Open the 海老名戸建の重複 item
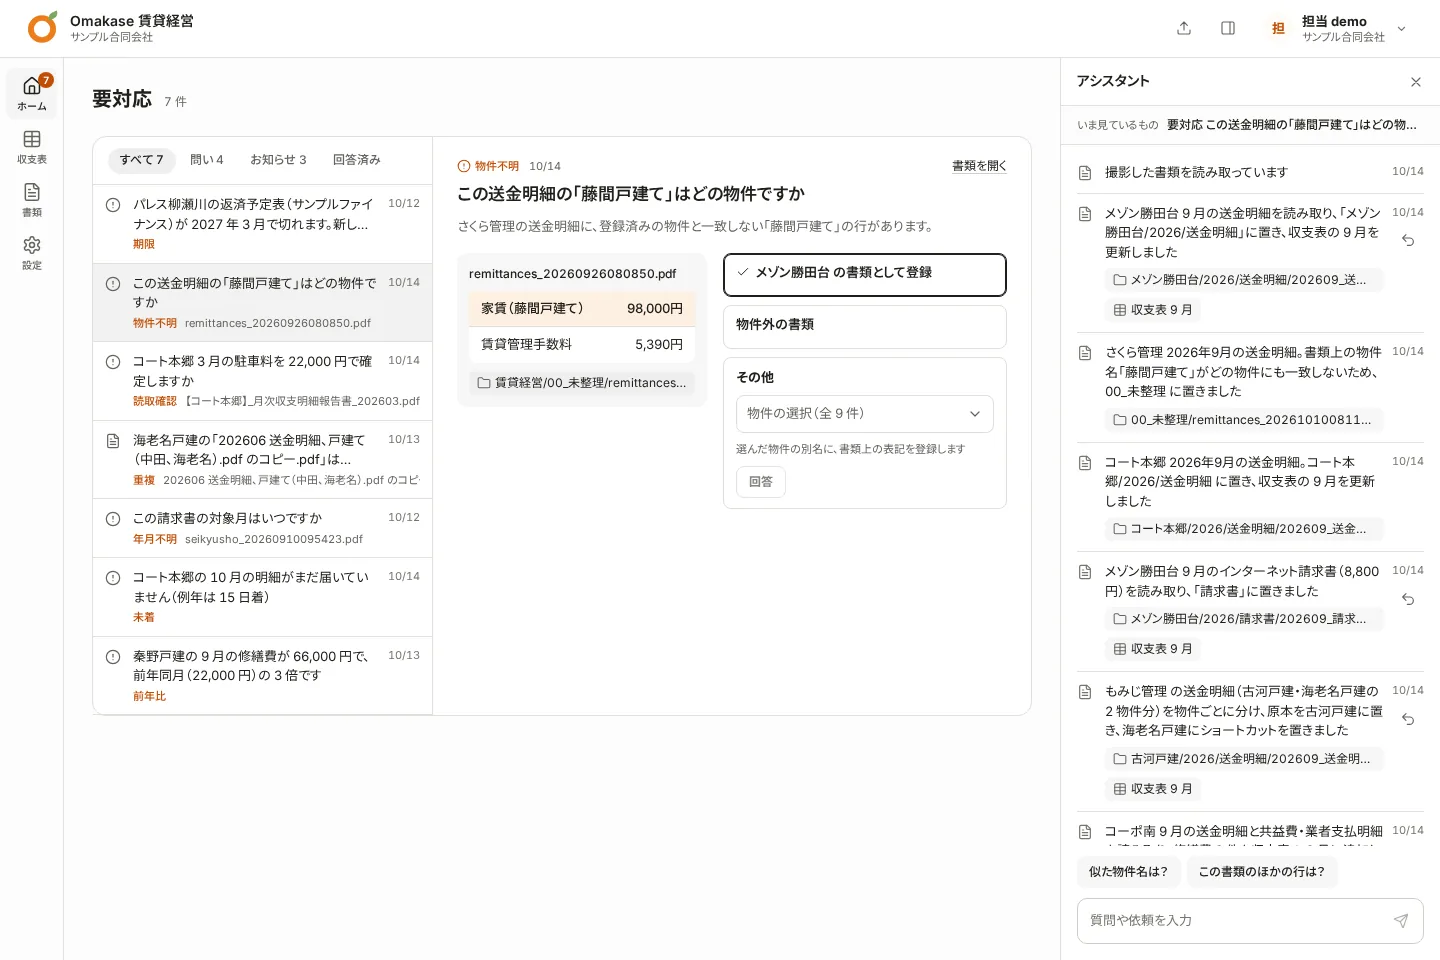The height and width of the screenshot is (960, 1440). 263,460
